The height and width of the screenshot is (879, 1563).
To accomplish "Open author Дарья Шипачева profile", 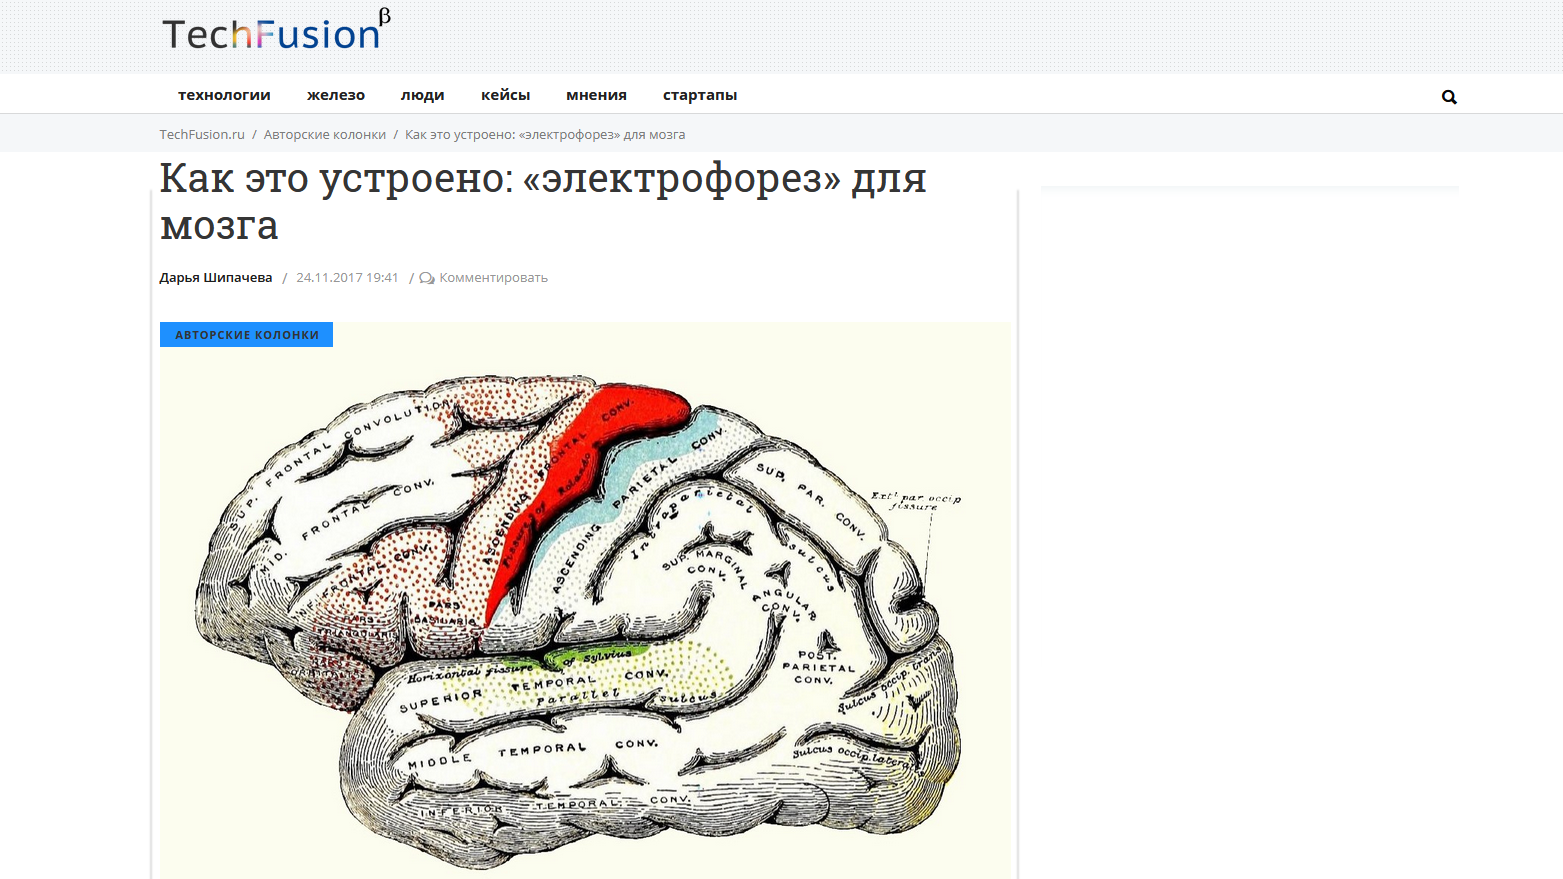I will click(x=216, y=278).
